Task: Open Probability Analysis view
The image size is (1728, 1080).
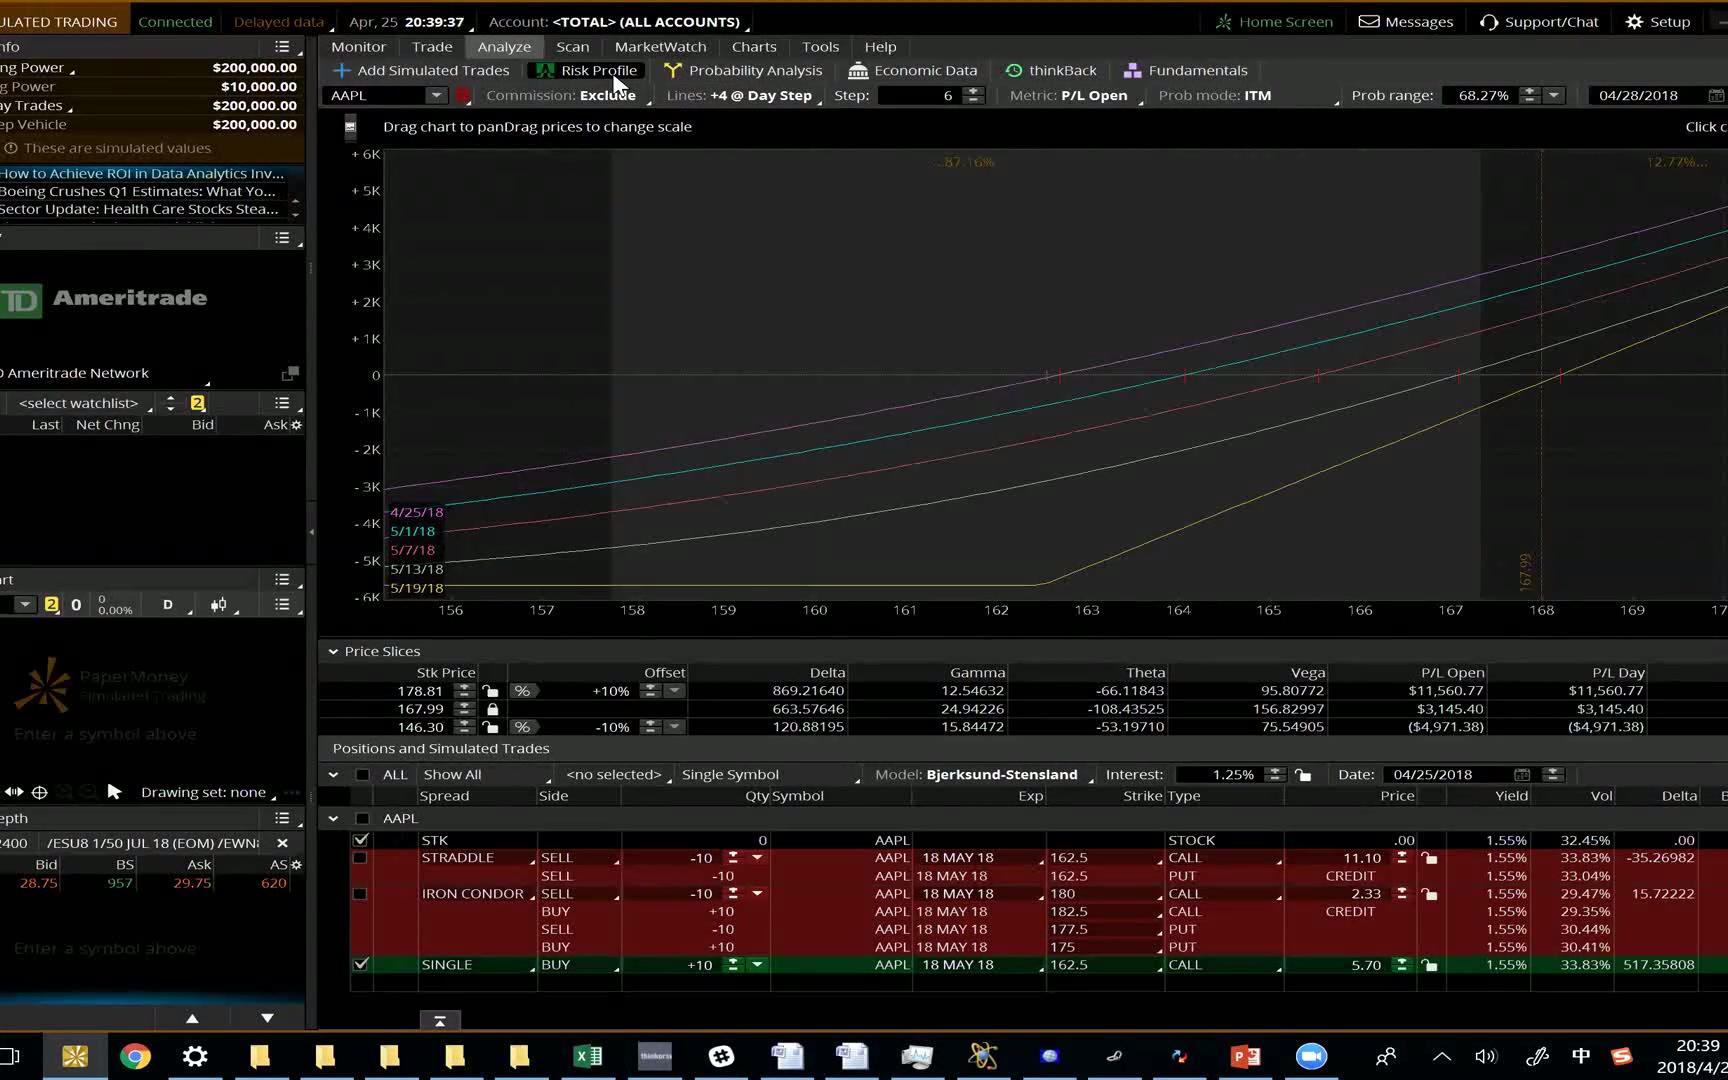Action: (742, 70)
